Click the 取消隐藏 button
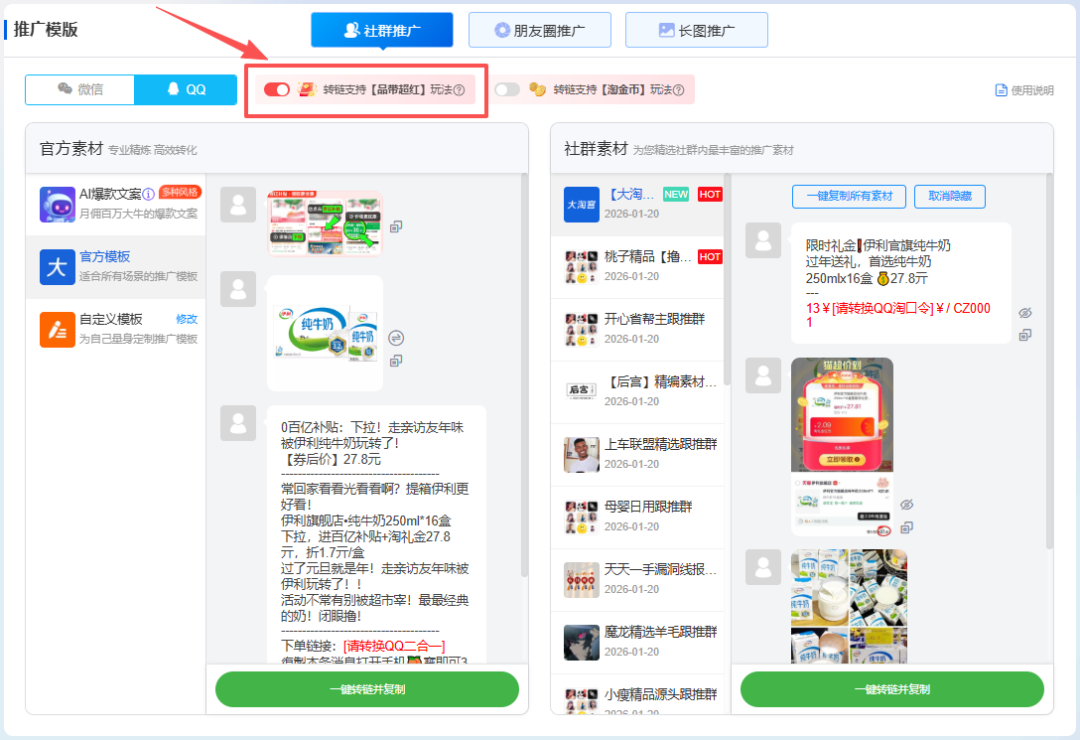 (x=950, y=196)
